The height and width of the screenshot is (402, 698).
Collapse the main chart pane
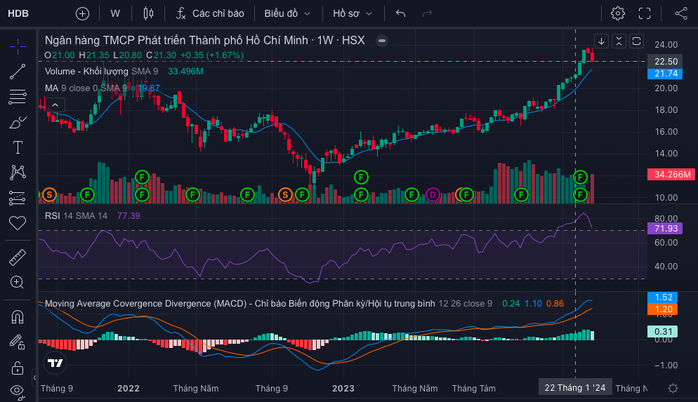619,41
